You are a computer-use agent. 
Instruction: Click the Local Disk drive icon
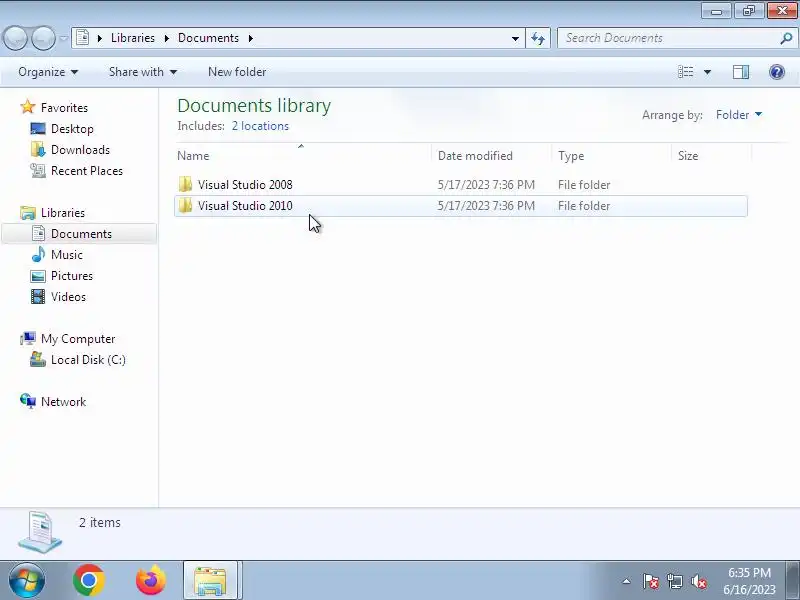[38, 360]
